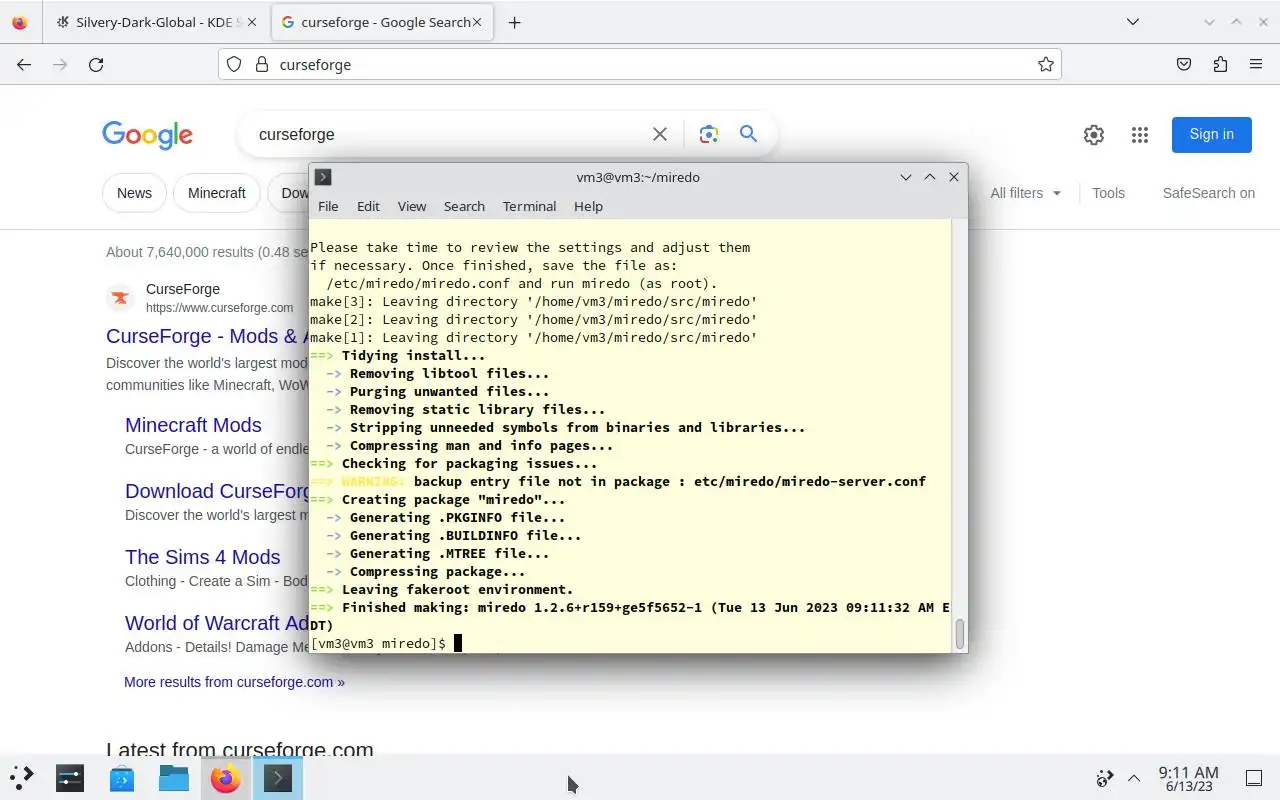The width and height of the screenshot is (1280, 800).
Task: Click the Firefox forward arrow
Action: [60, 64]
